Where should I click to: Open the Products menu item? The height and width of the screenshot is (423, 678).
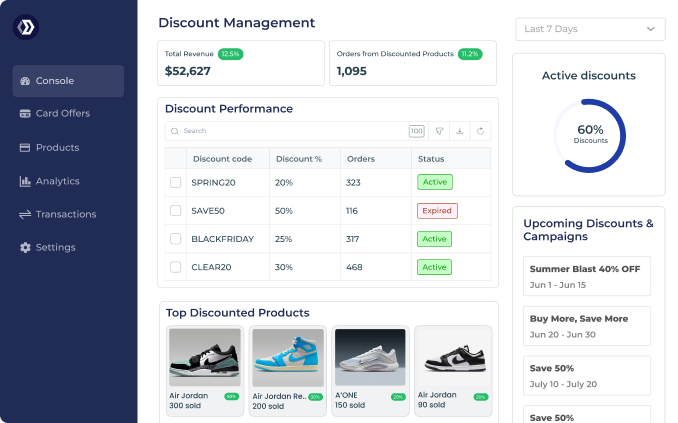click(x=57, y=147)
